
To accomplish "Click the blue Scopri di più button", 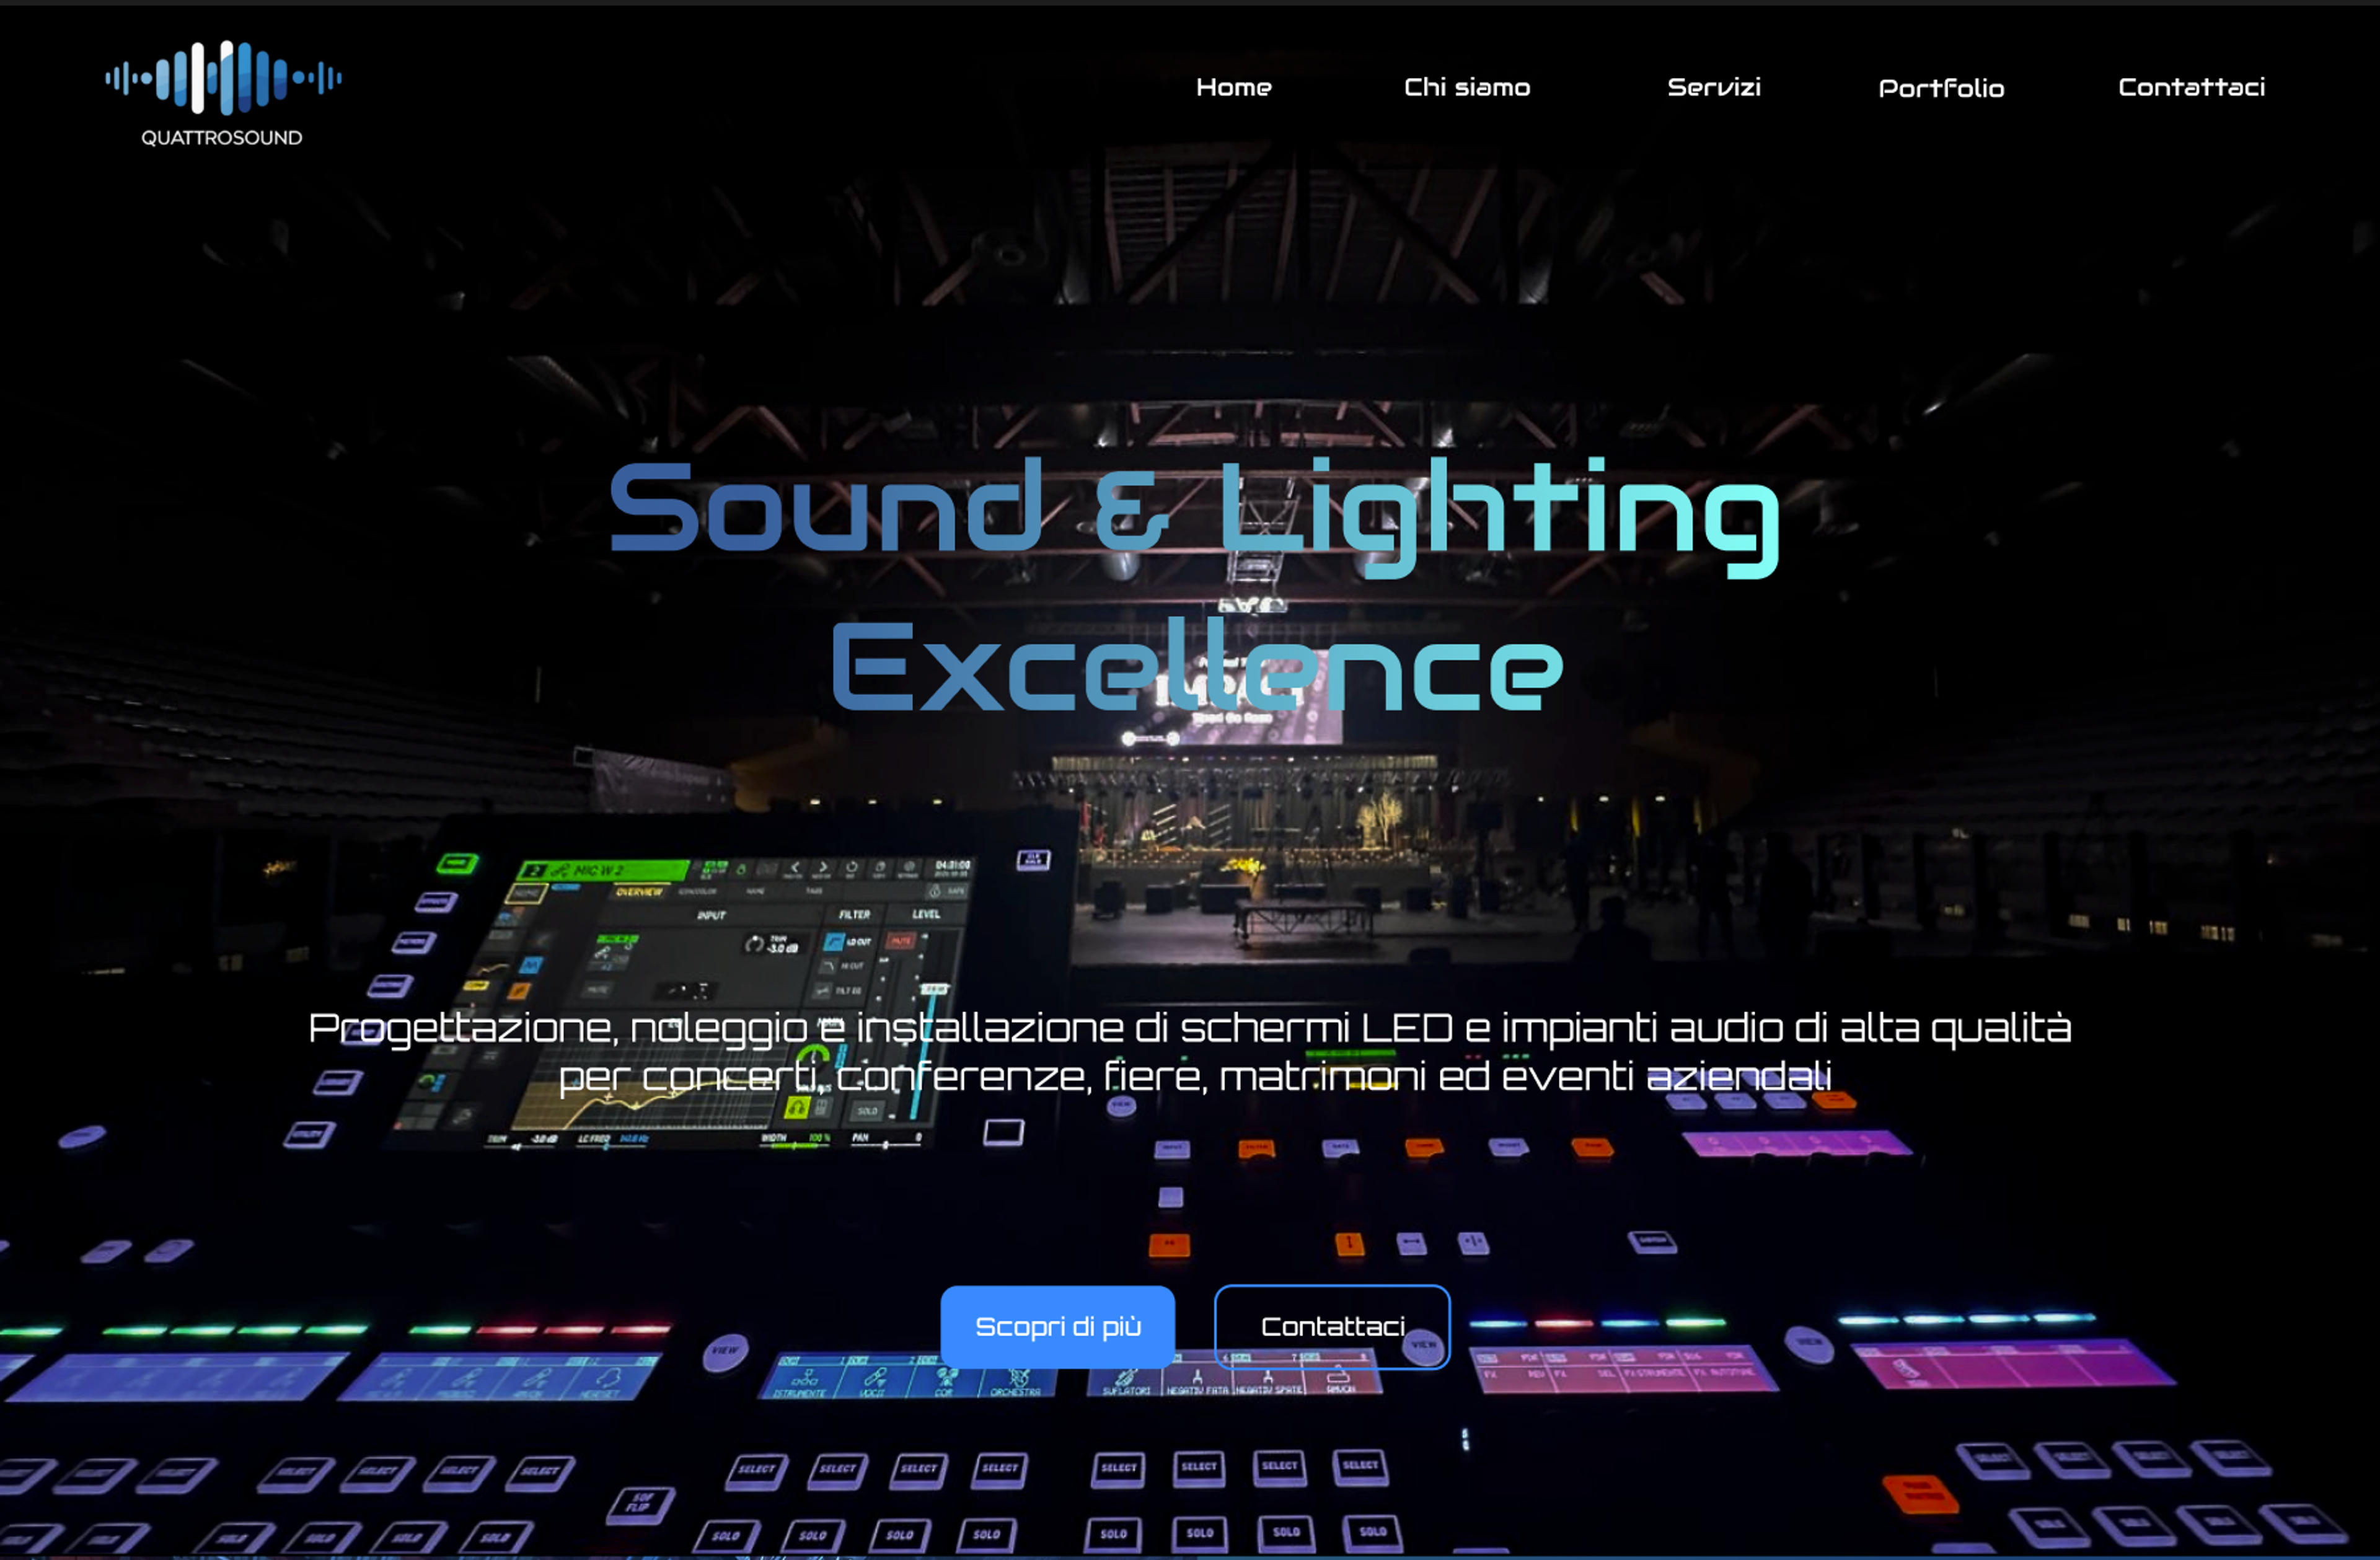I will coord(1058,1327).
